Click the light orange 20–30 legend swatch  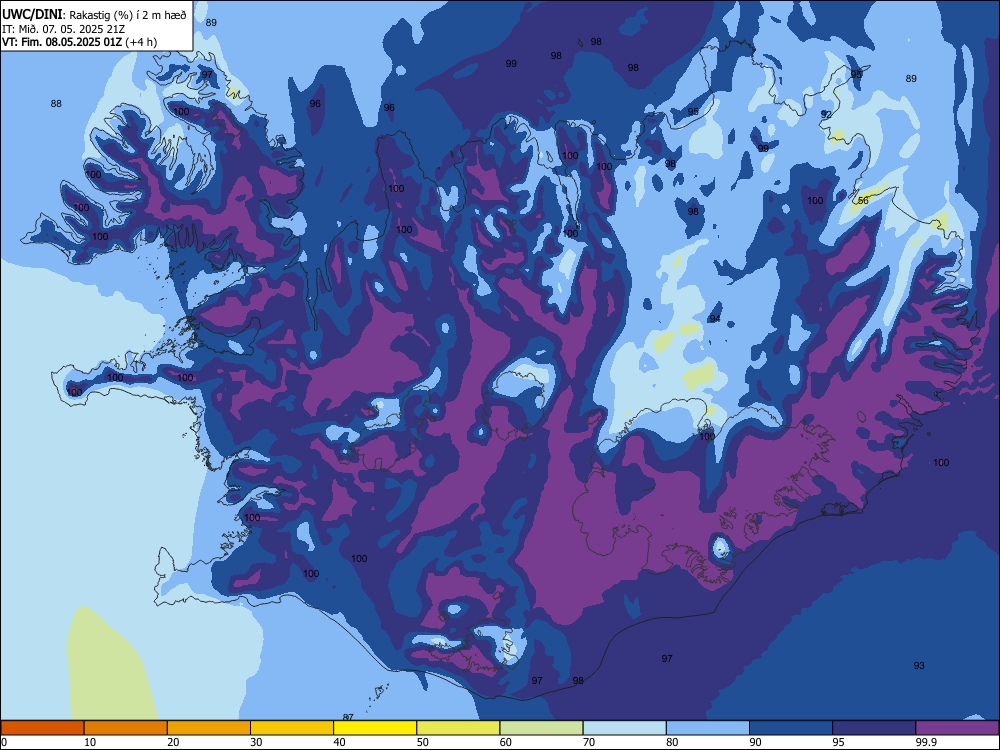point(209,728)
